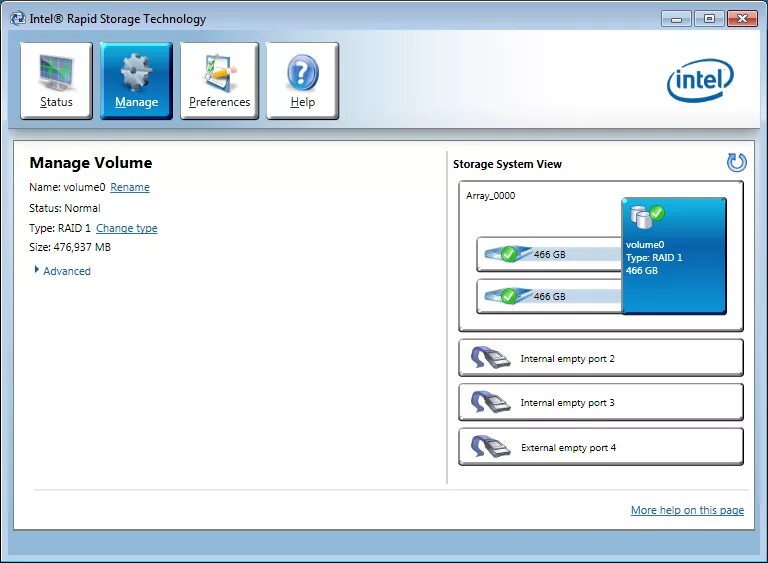Viewport: 768px width, 563px height.
Task: Click the Preferences checklist icon
Action: [x=219, y=73]
